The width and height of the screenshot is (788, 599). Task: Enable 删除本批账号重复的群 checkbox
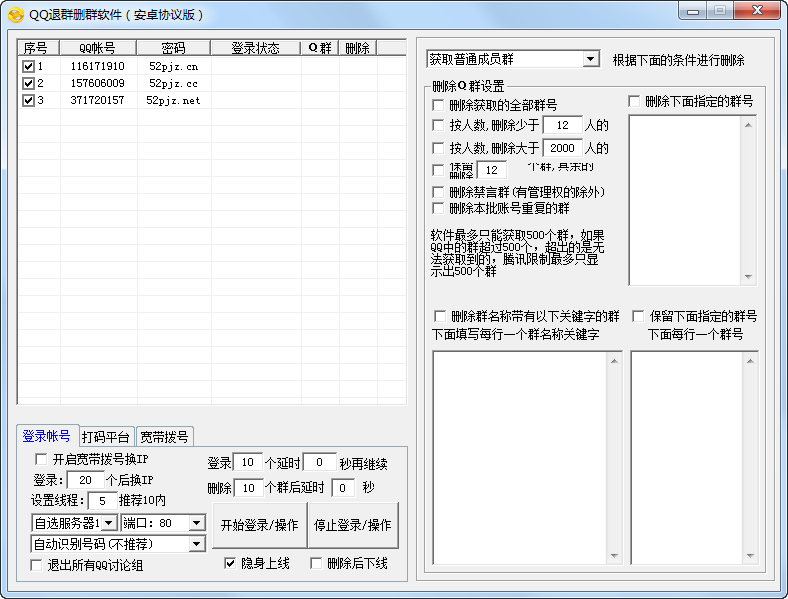(438, 208)
